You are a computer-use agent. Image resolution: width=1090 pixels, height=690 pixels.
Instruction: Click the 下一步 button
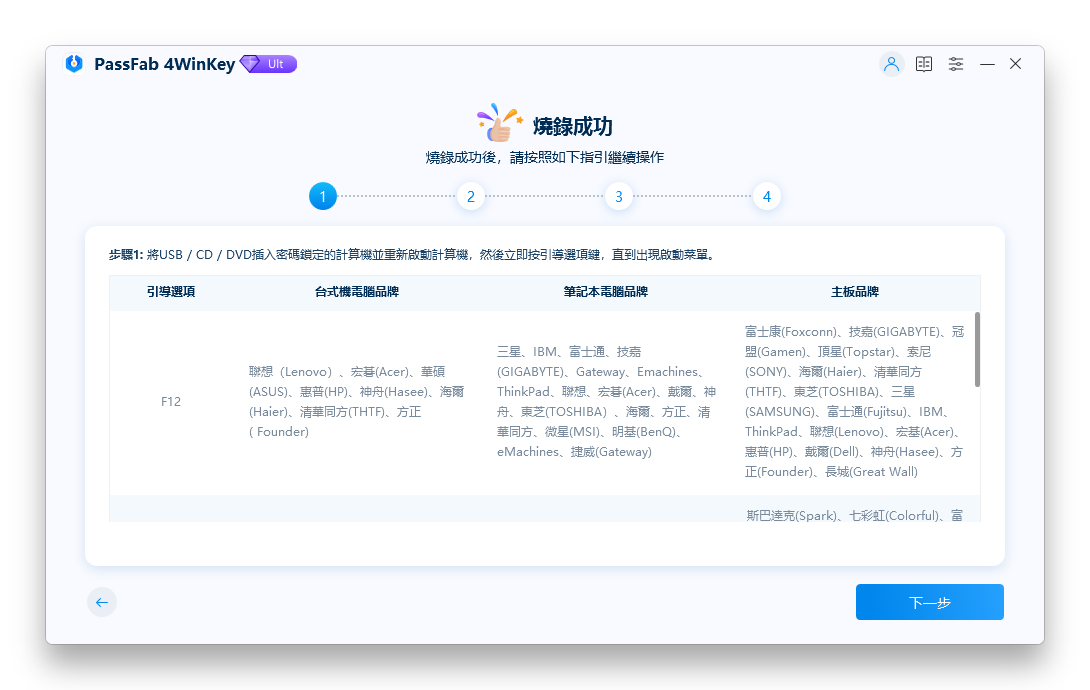pos(929,602)
